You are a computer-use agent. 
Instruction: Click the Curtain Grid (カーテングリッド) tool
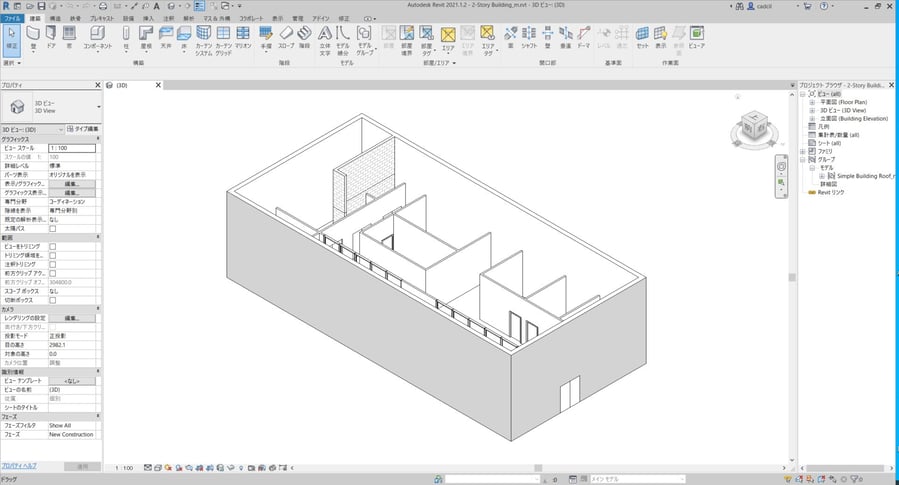224,40
